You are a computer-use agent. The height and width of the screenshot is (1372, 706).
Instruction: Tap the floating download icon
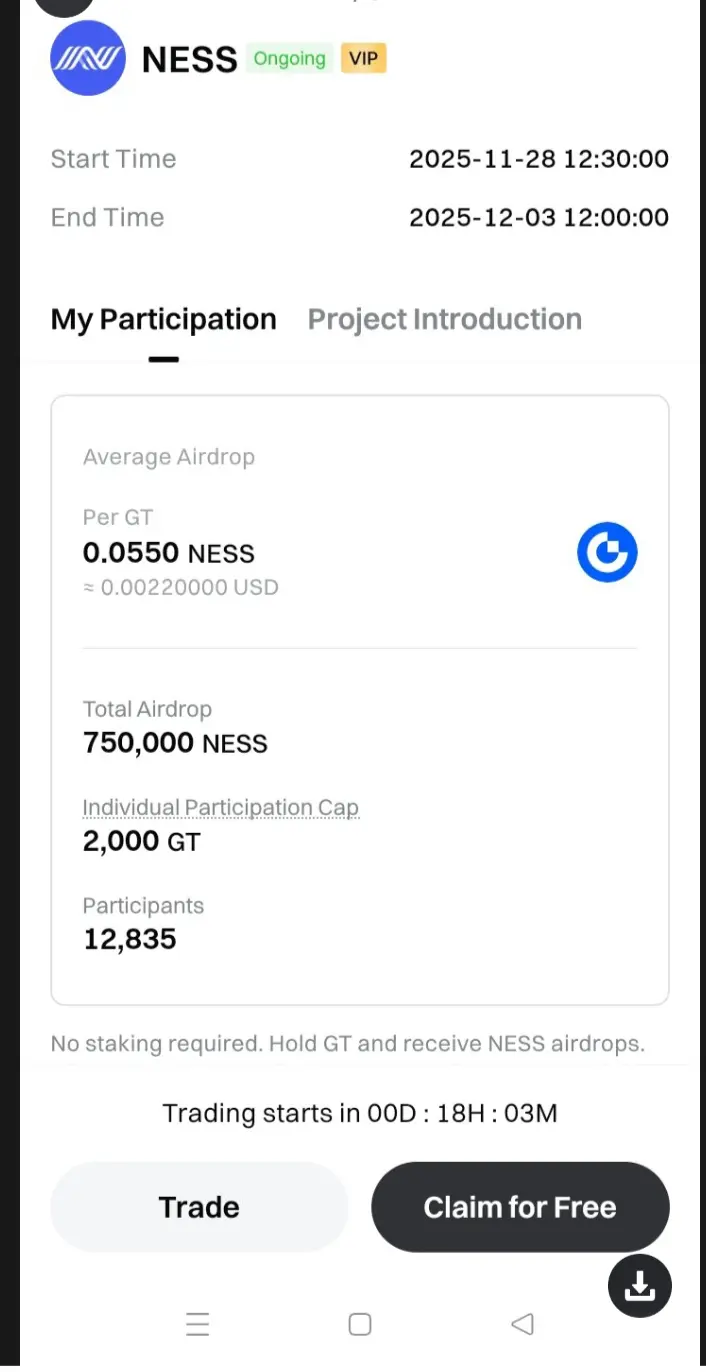[640, 1286]
